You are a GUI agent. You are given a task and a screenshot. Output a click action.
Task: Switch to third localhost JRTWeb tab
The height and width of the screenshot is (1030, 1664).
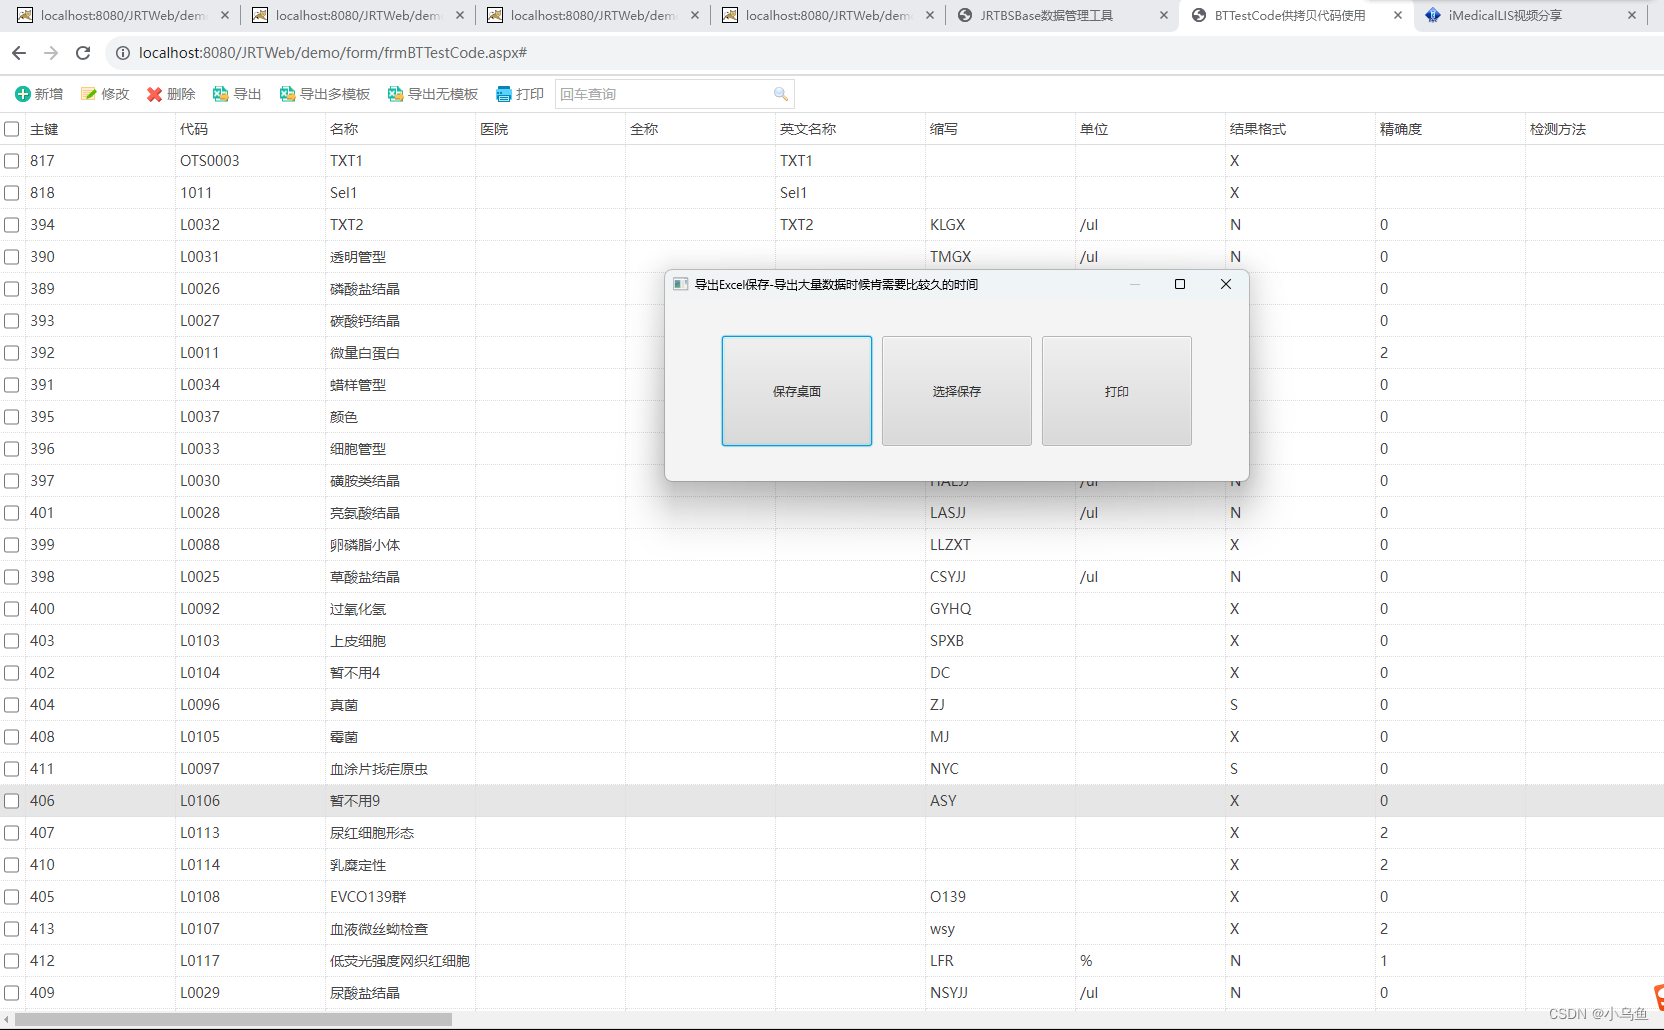[592, 15]
